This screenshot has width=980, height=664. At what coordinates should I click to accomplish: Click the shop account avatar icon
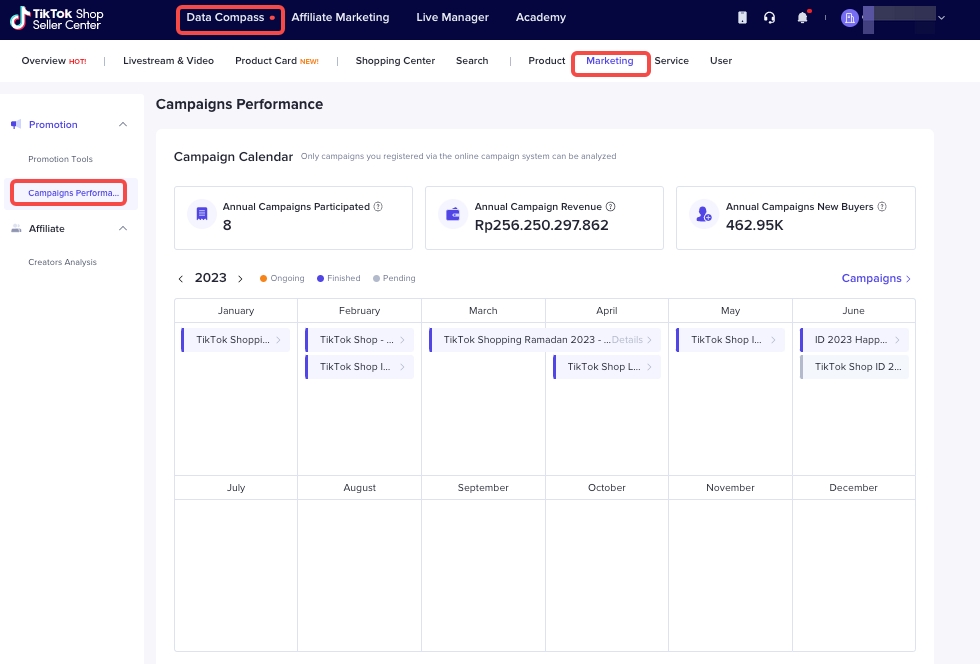(850, 18)
